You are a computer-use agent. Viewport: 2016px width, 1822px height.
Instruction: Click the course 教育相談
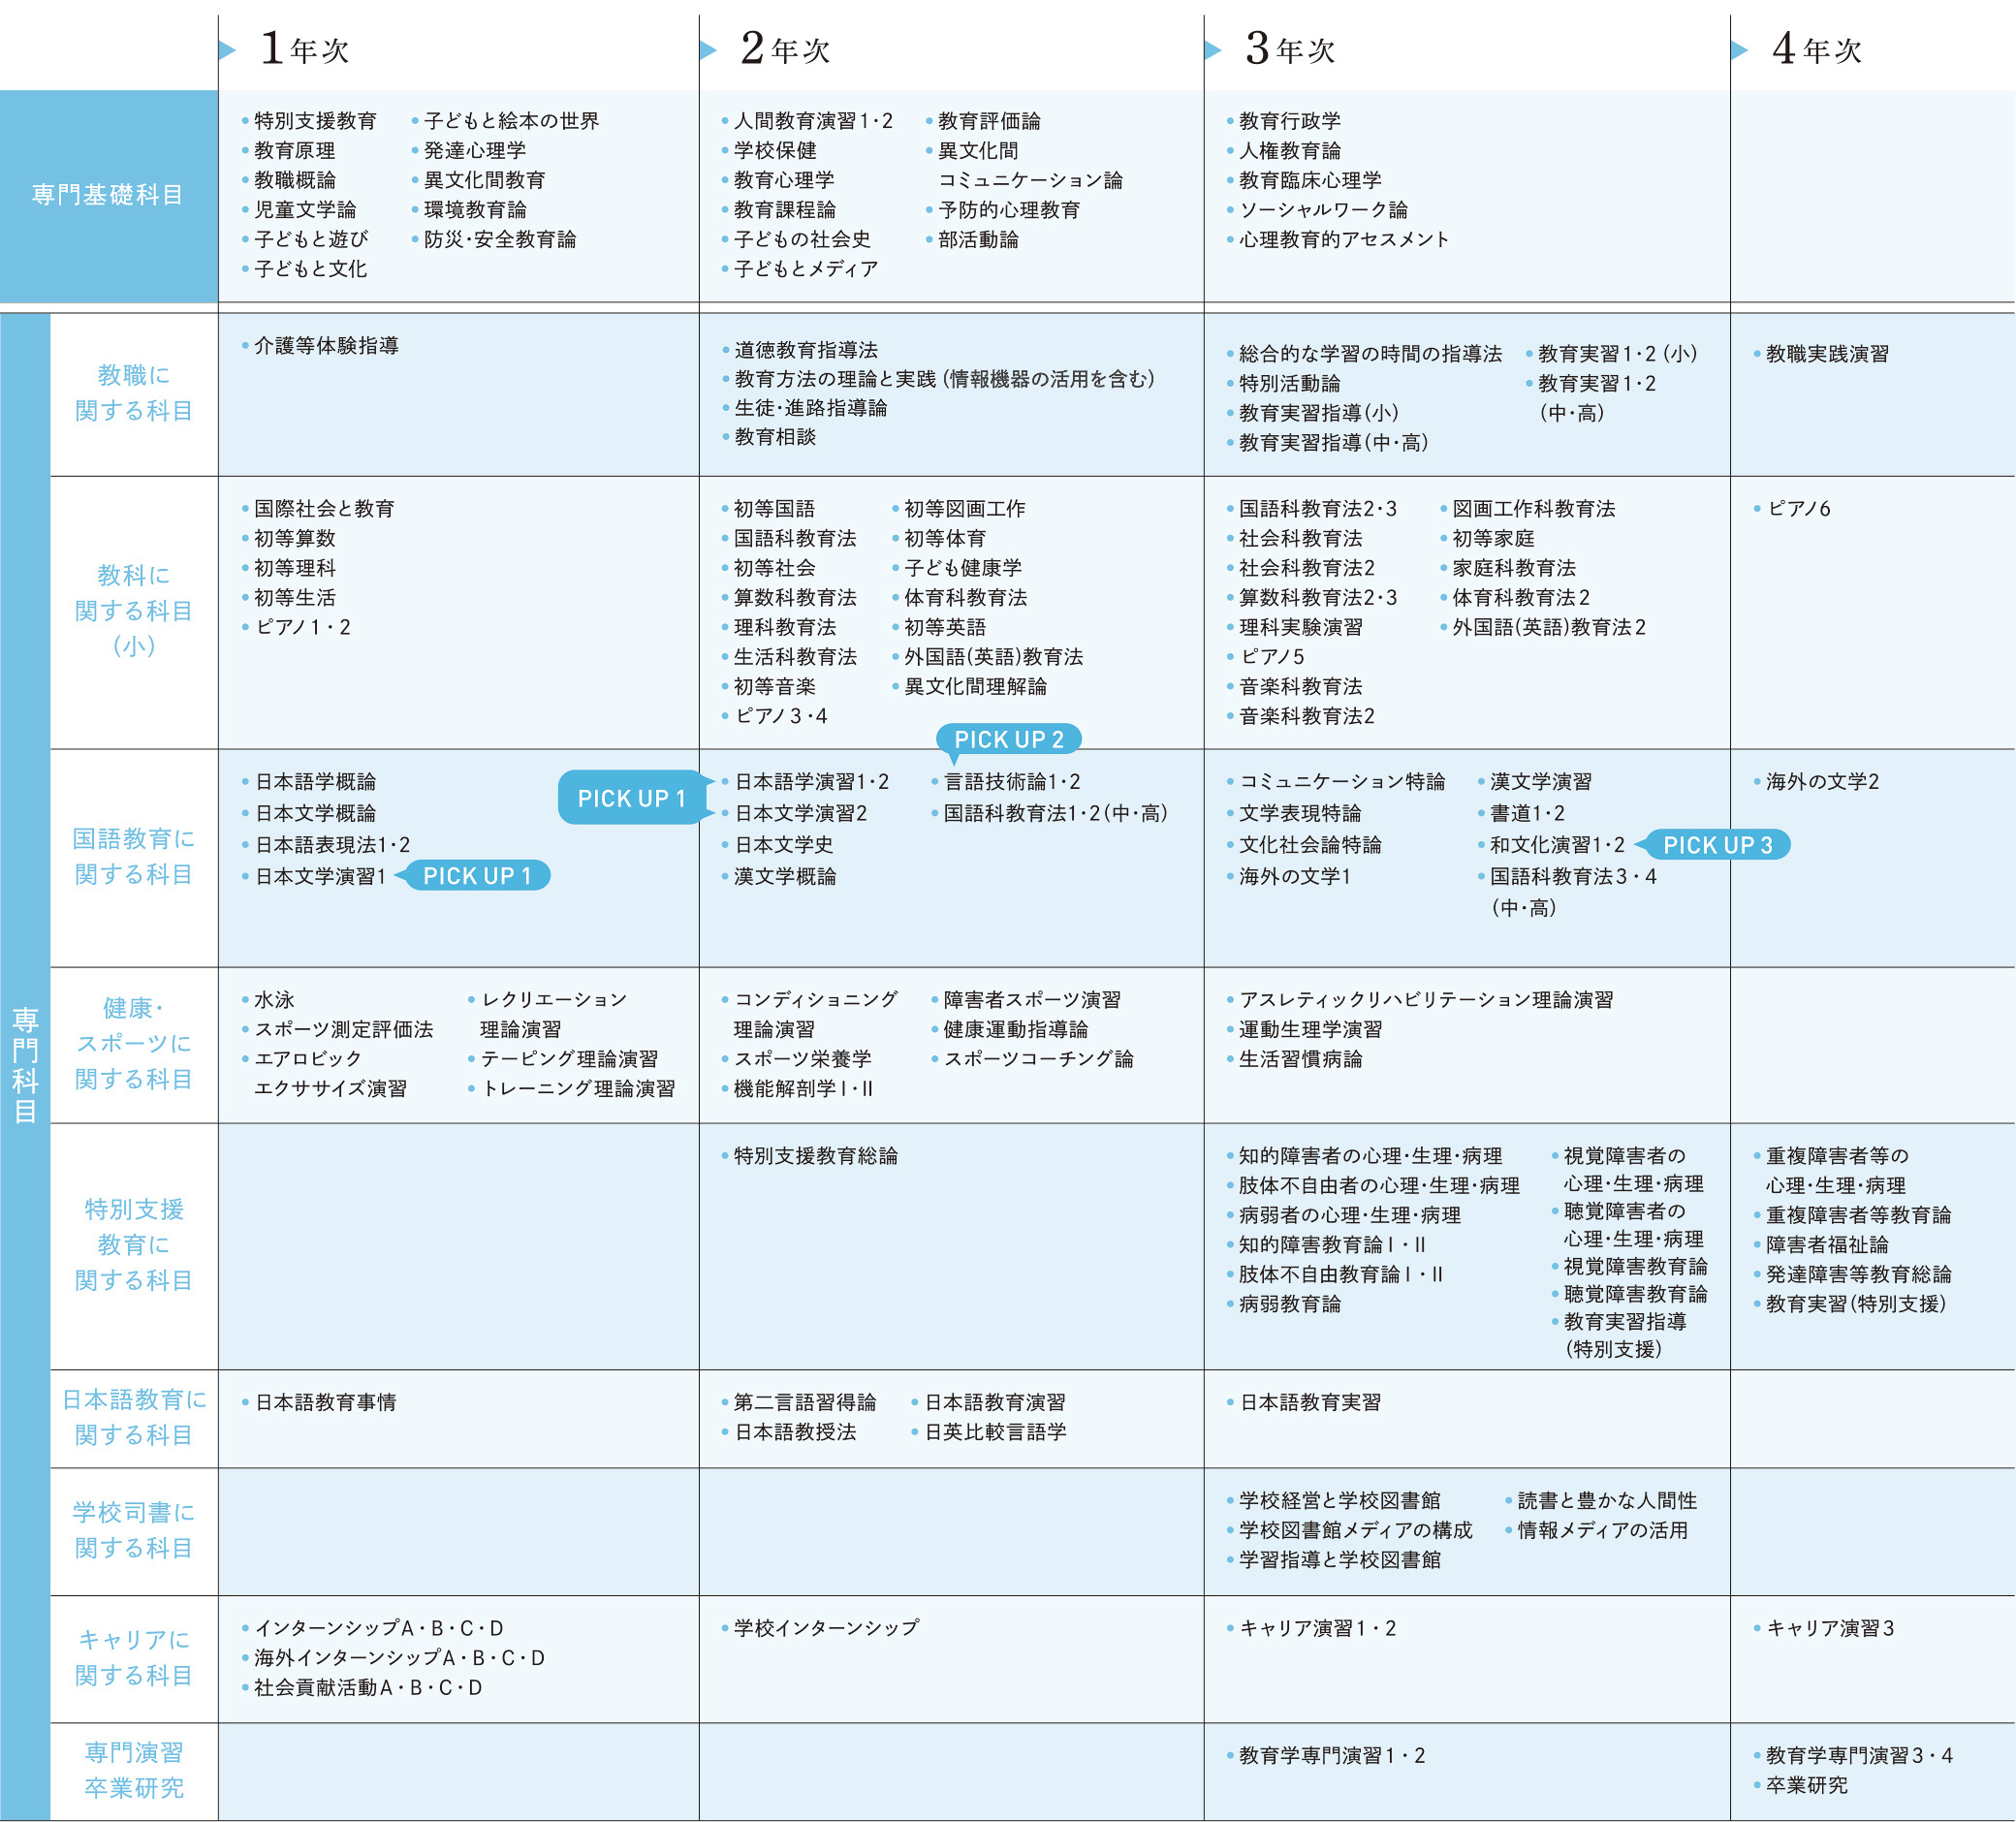point(775,437)
